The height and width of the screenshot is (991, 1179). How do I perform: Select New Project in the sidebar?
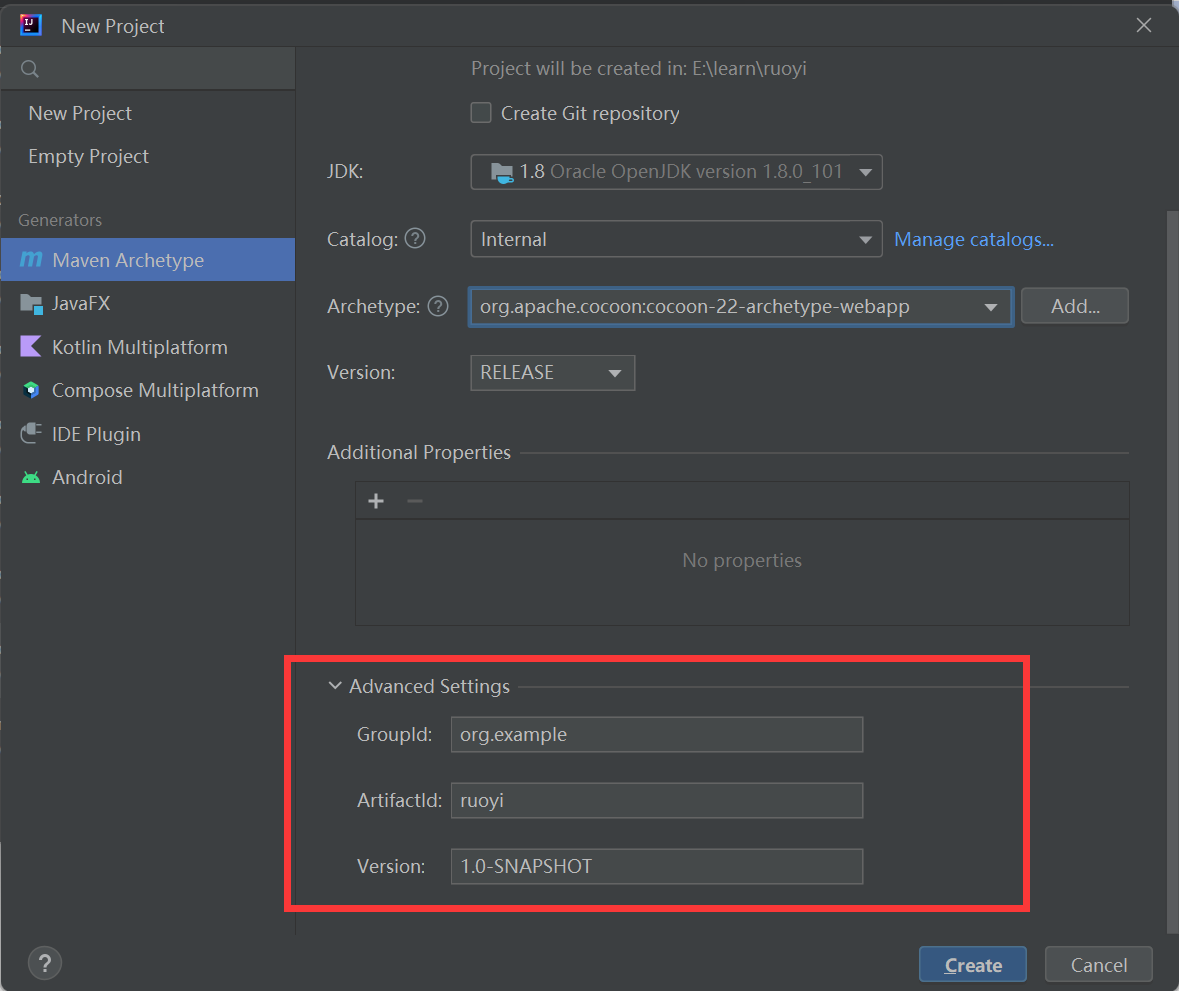click(x=80, y=113)
